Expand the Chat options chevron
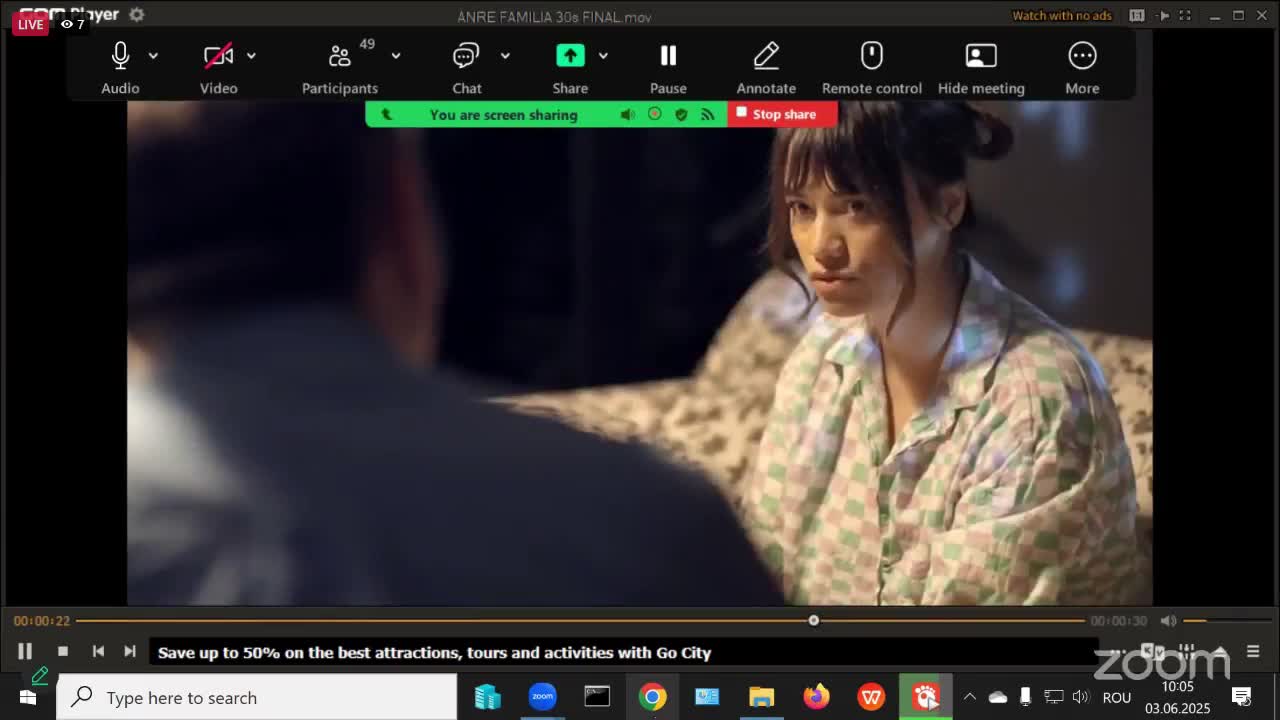Viewport: 1280px width, 720px height. click(505, 56)
